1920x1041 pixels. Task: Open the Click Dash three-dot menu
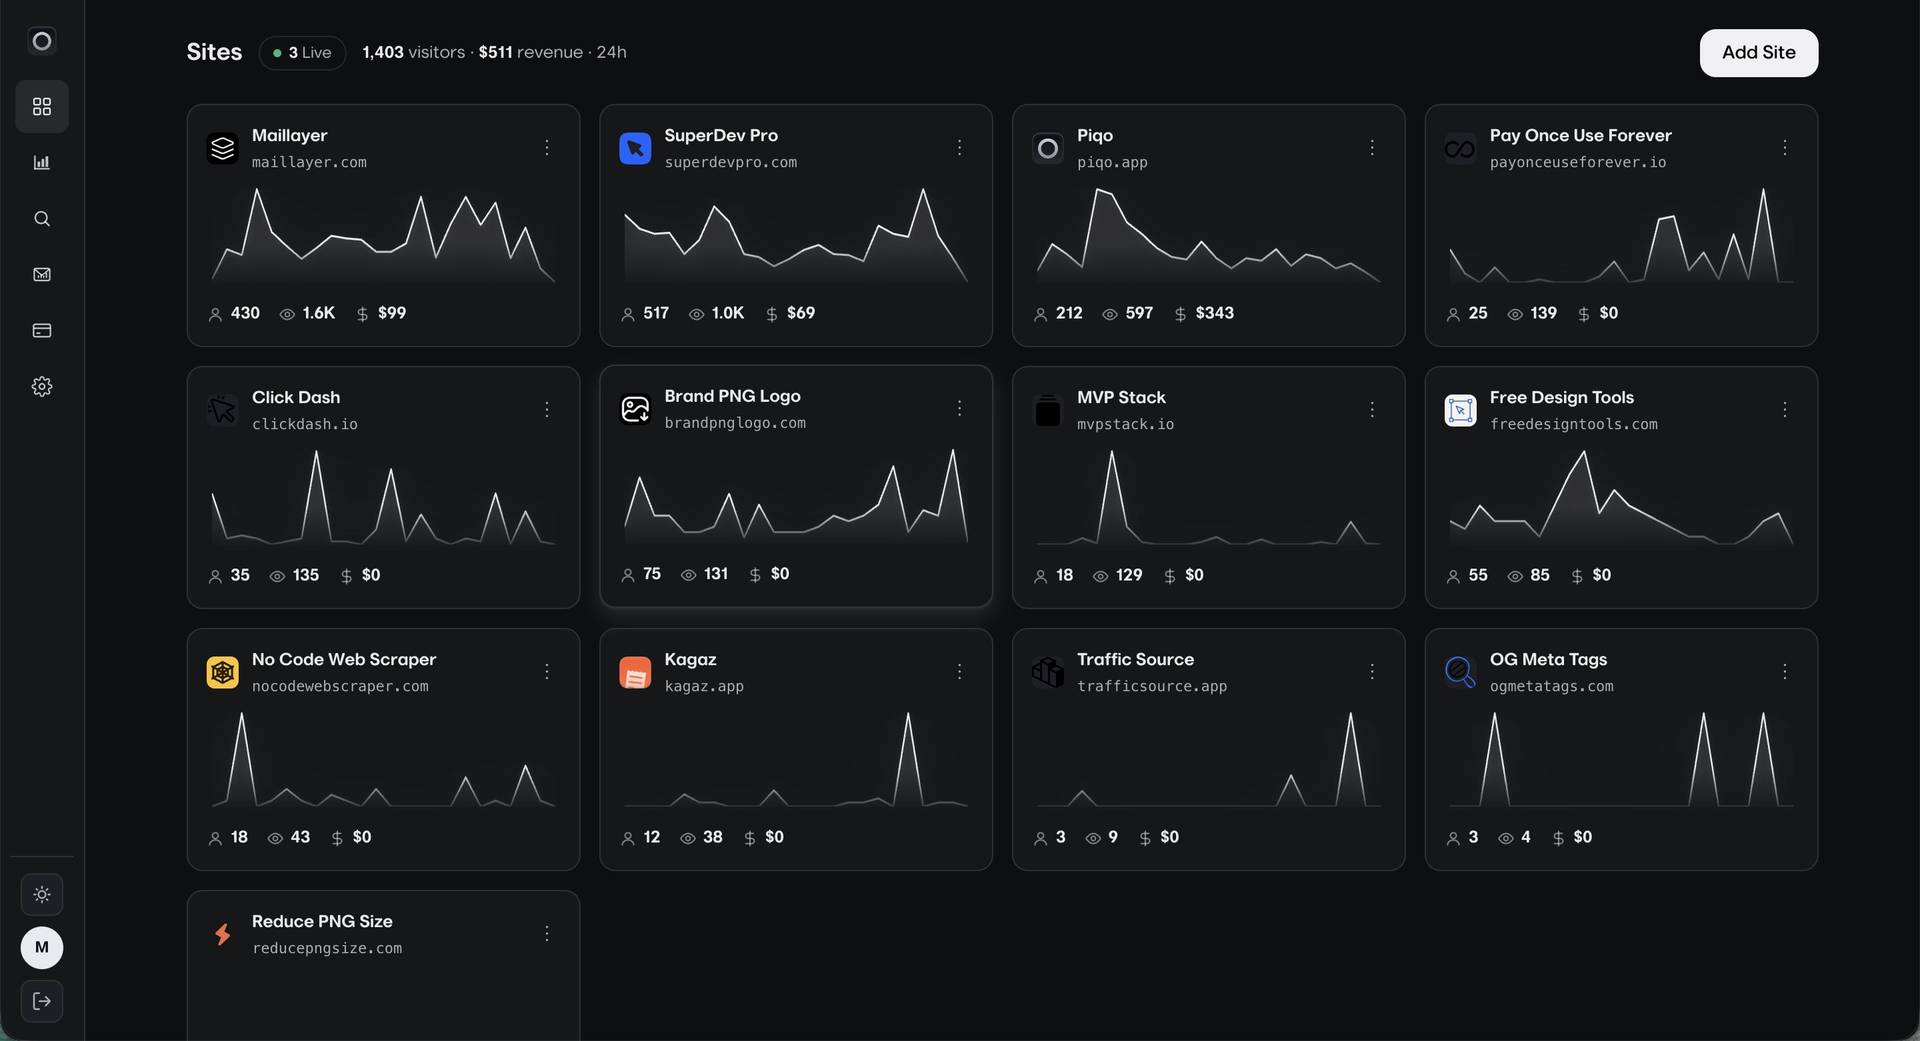547,410
